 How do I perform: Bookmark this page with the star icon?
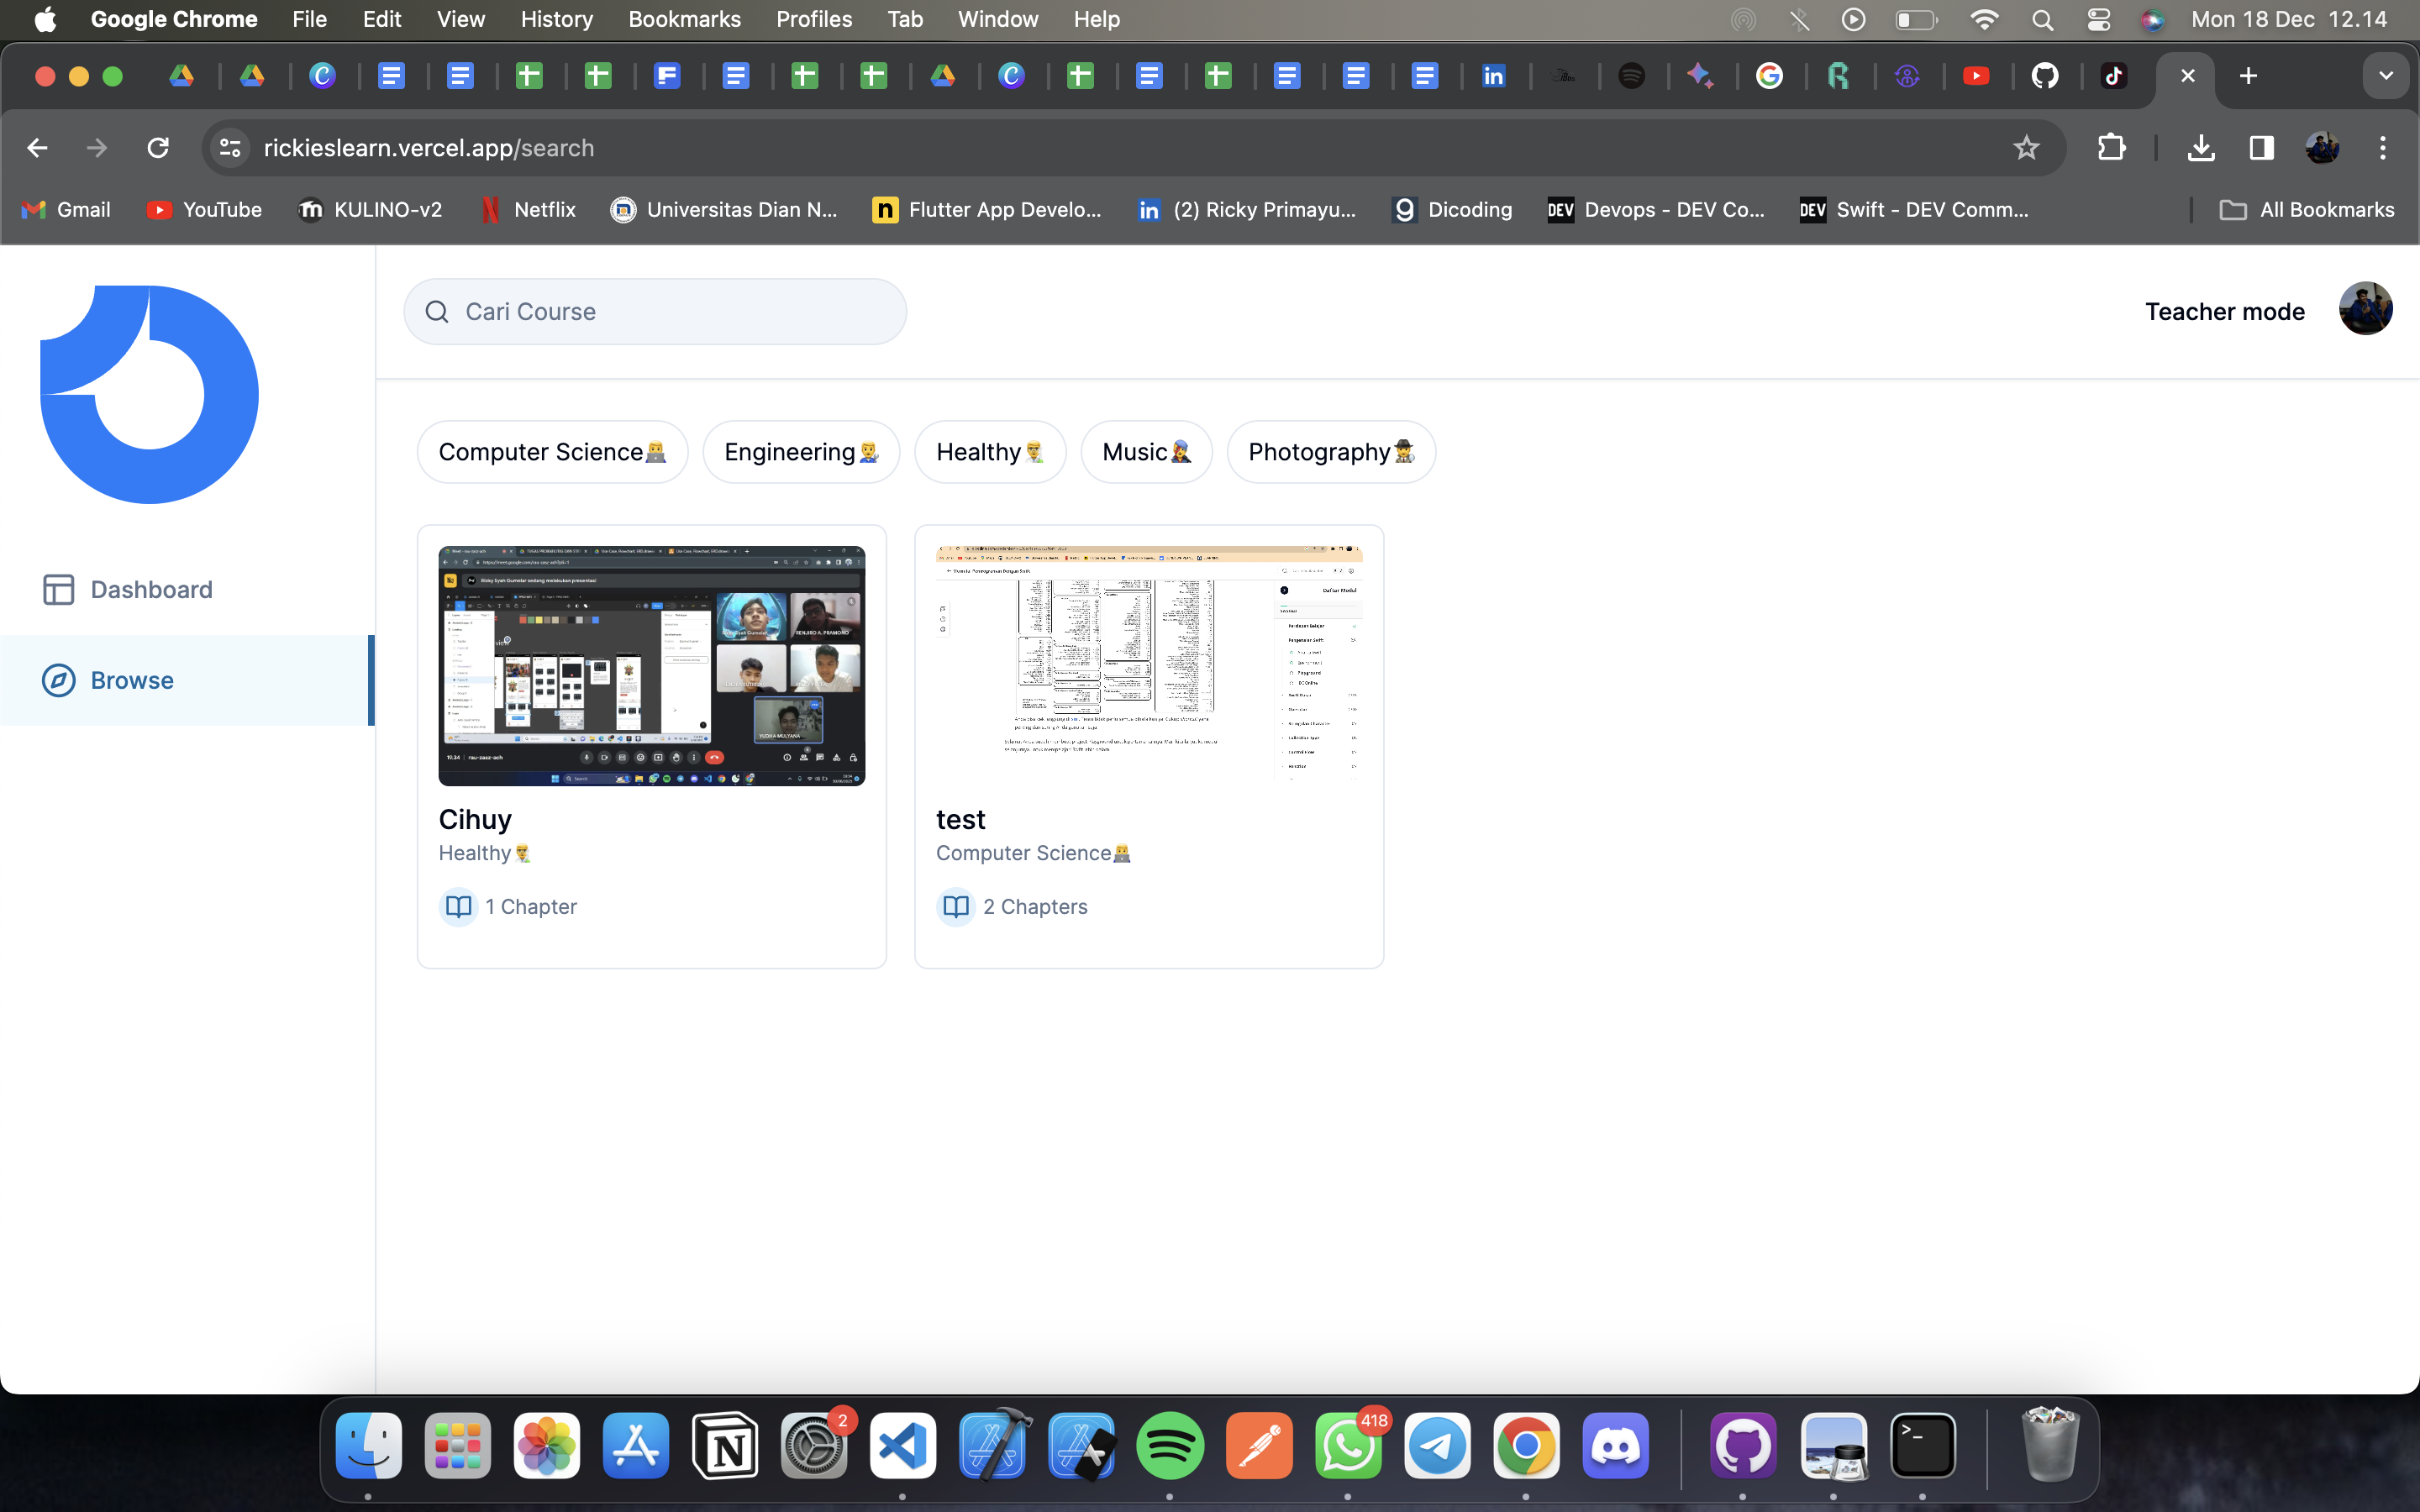click(2026, 147)
